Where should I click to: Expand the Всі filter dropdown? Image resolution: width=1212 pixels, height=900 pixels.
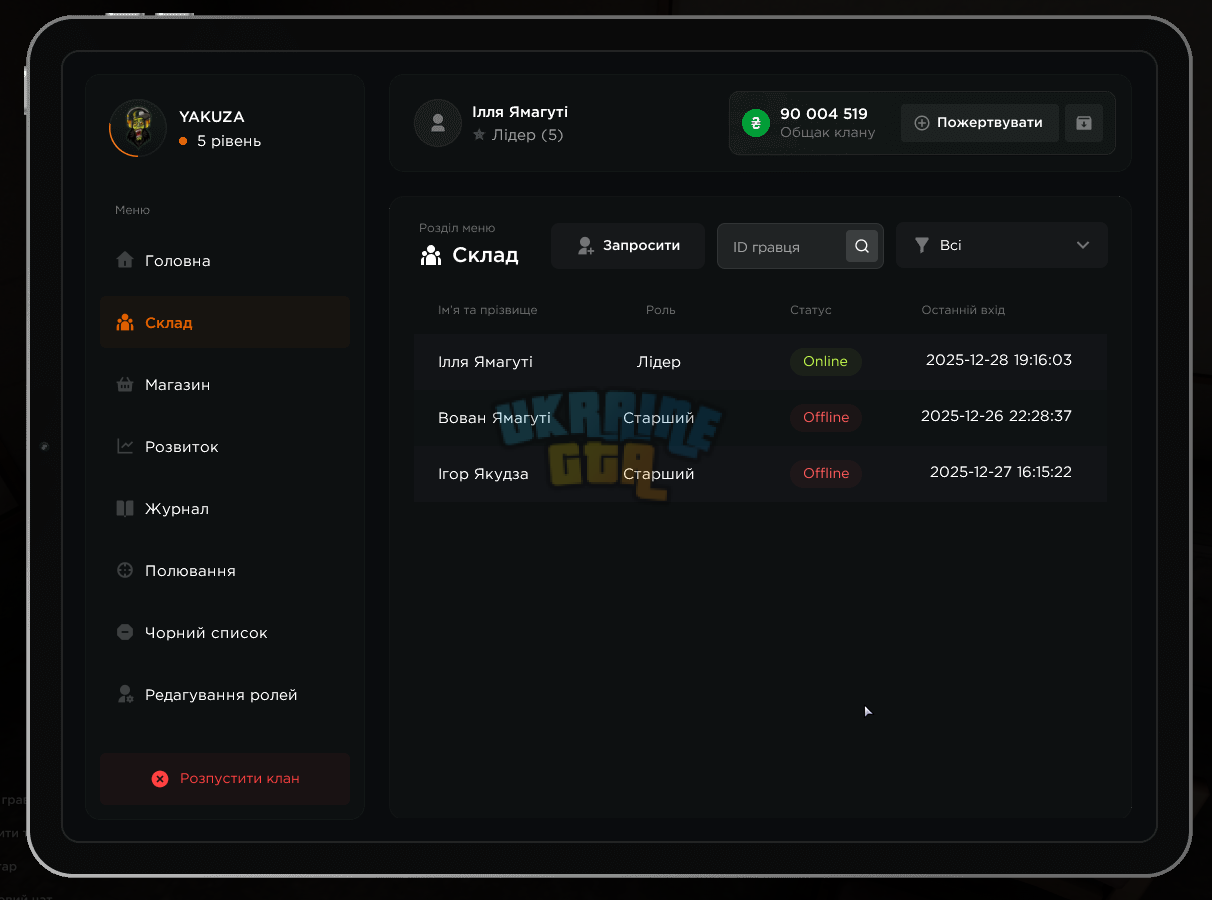click(1002, 245)
